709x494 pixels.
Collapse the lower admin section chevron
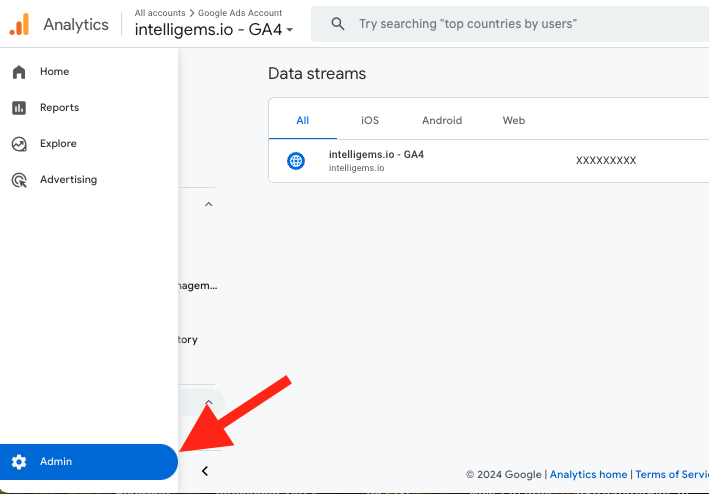point(208,402)
